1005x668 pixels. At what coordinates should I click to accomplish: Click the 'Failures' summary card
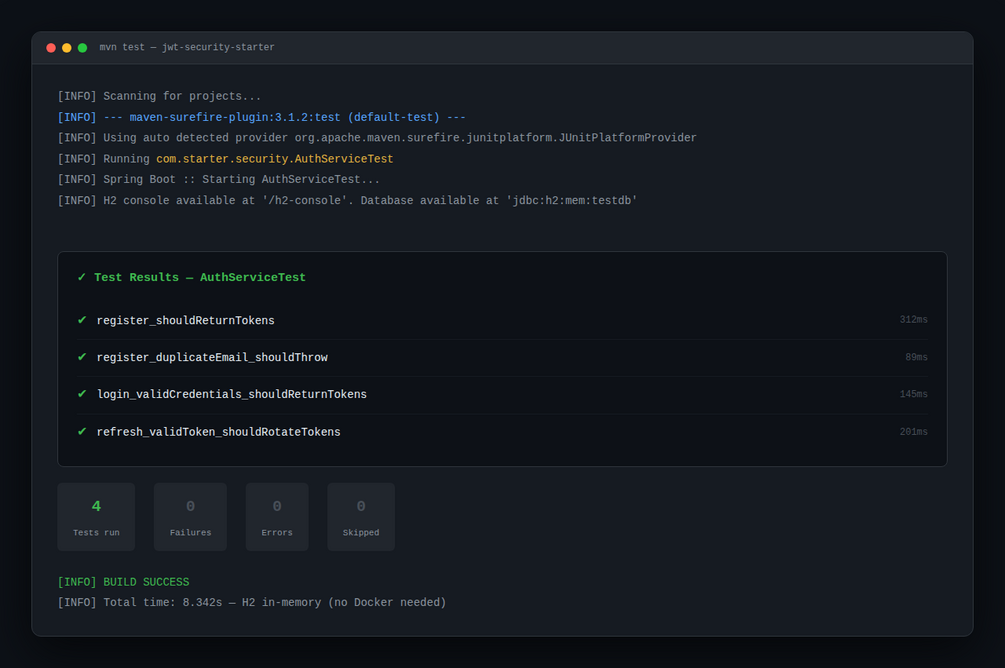[190, 517]
